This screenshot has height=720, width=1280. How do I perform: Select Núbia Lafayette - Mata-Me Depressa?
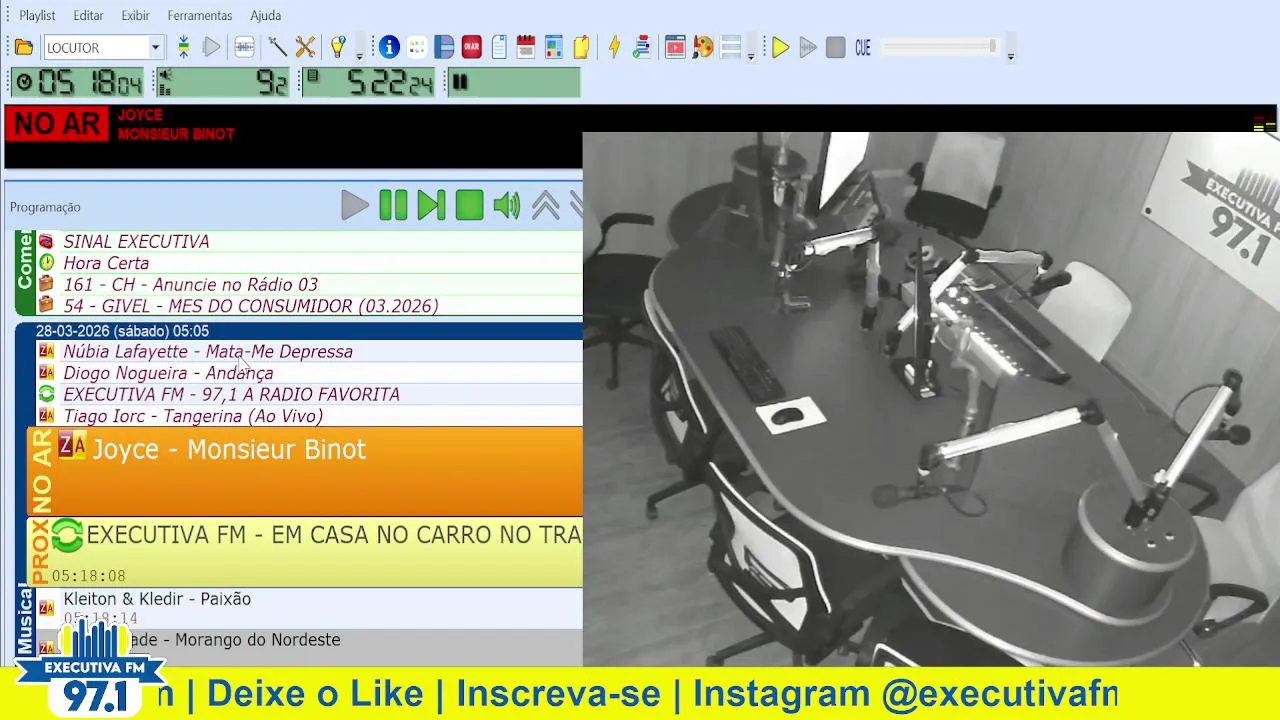point(309,351)
